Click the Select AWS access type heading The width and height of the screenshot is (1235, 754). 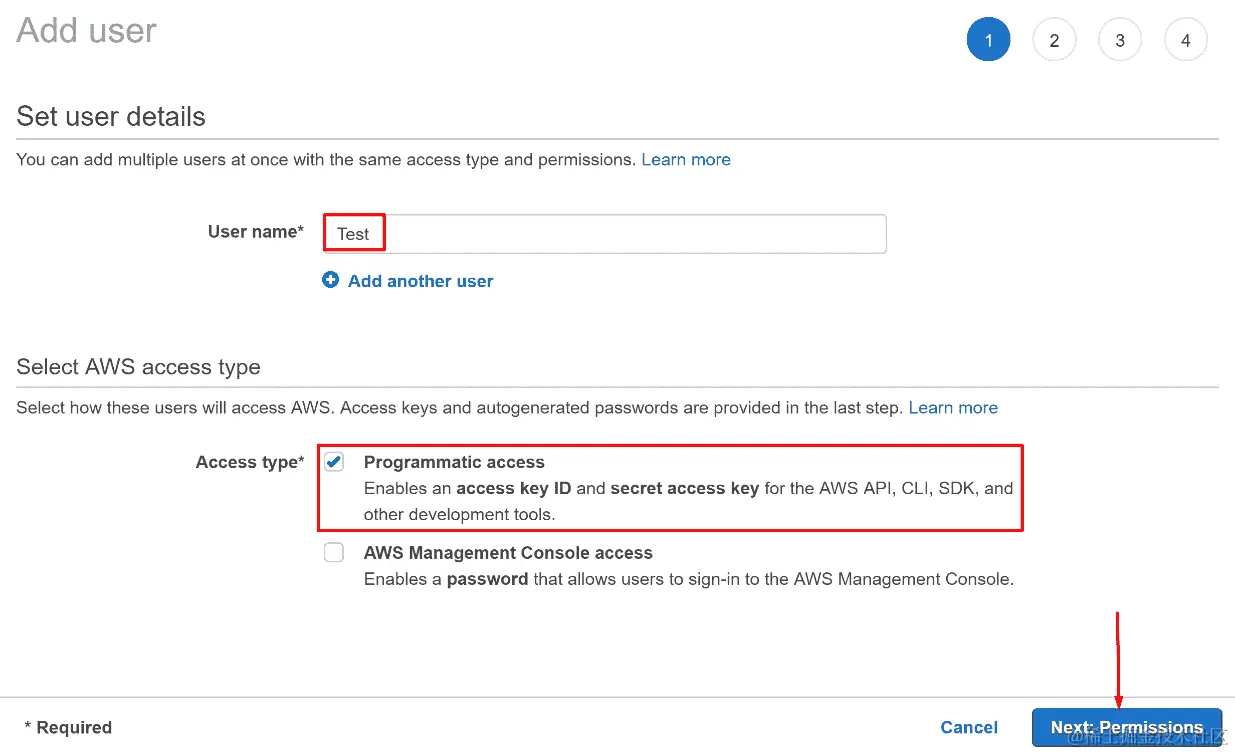139,367
